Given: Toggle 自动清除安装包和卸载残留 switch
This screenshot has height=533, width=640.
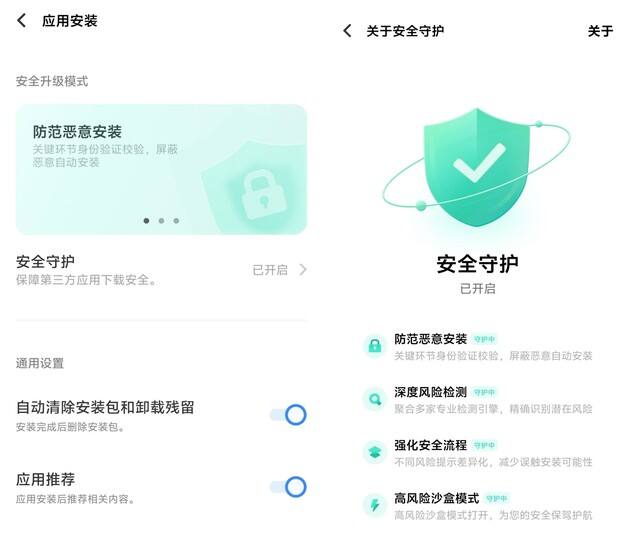Looking at the screenshot, I should point(289,415).
